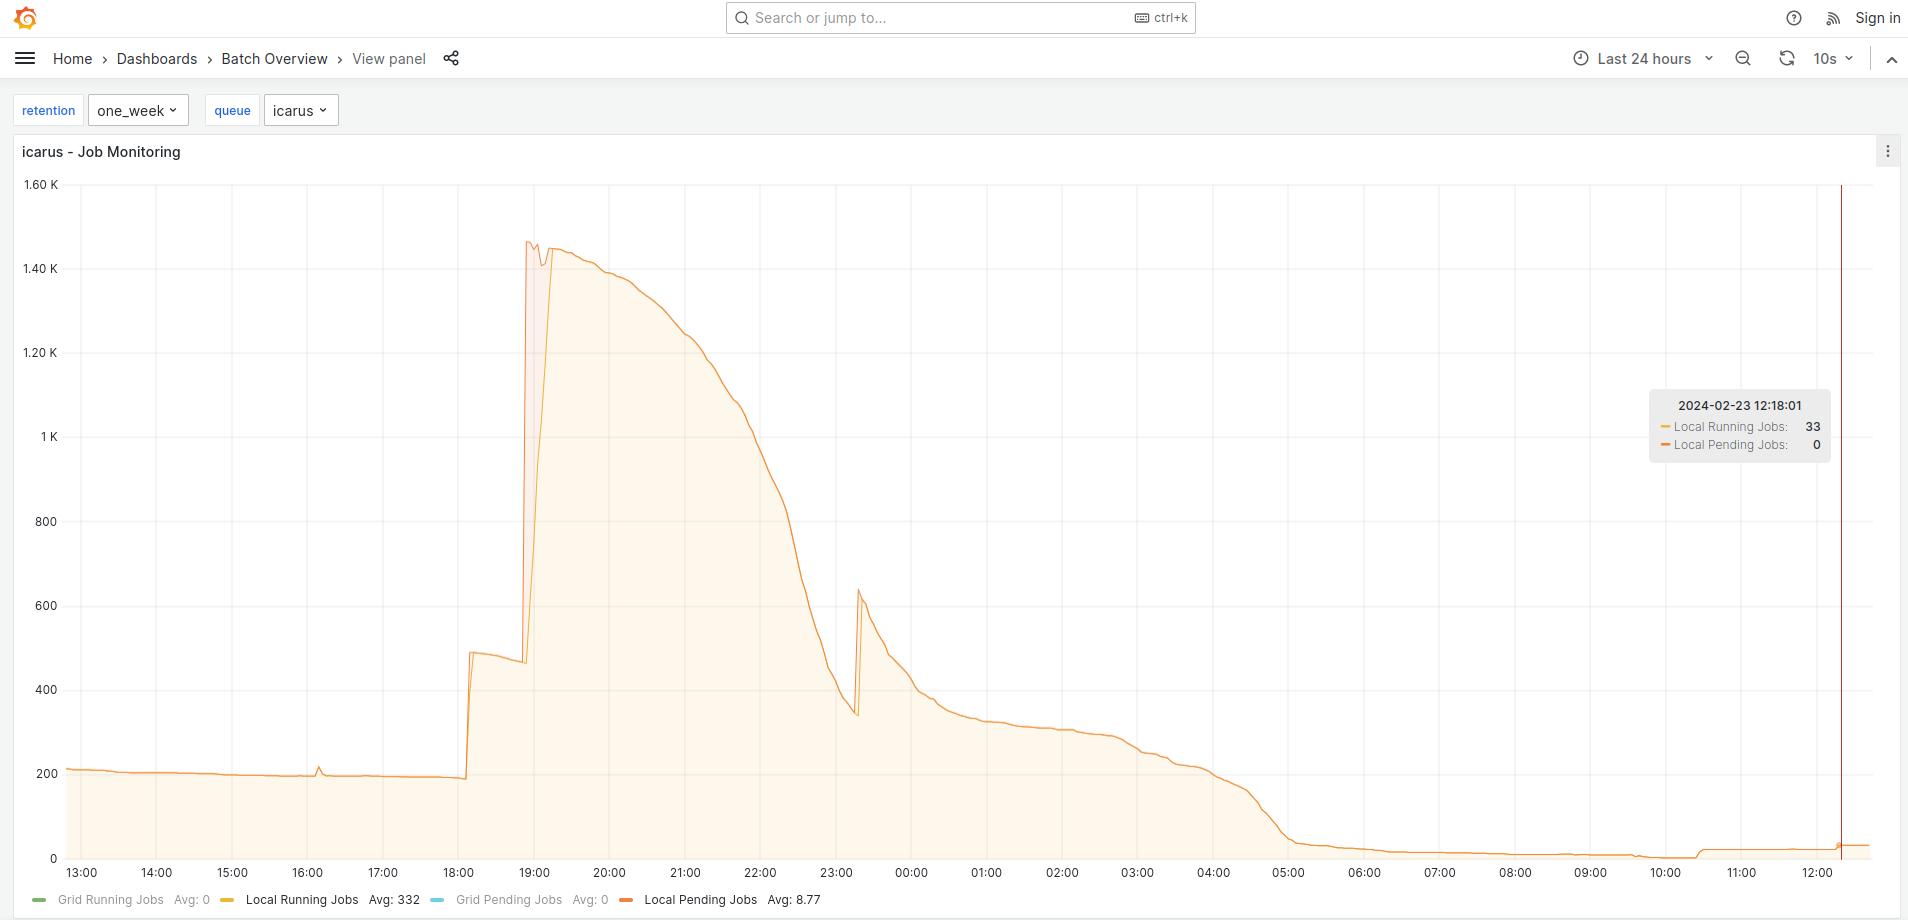Click the tooltip timestamp 2024-02-23 12:18:01
This screenshot has width=1908, height=920.
pos(1739,405)
